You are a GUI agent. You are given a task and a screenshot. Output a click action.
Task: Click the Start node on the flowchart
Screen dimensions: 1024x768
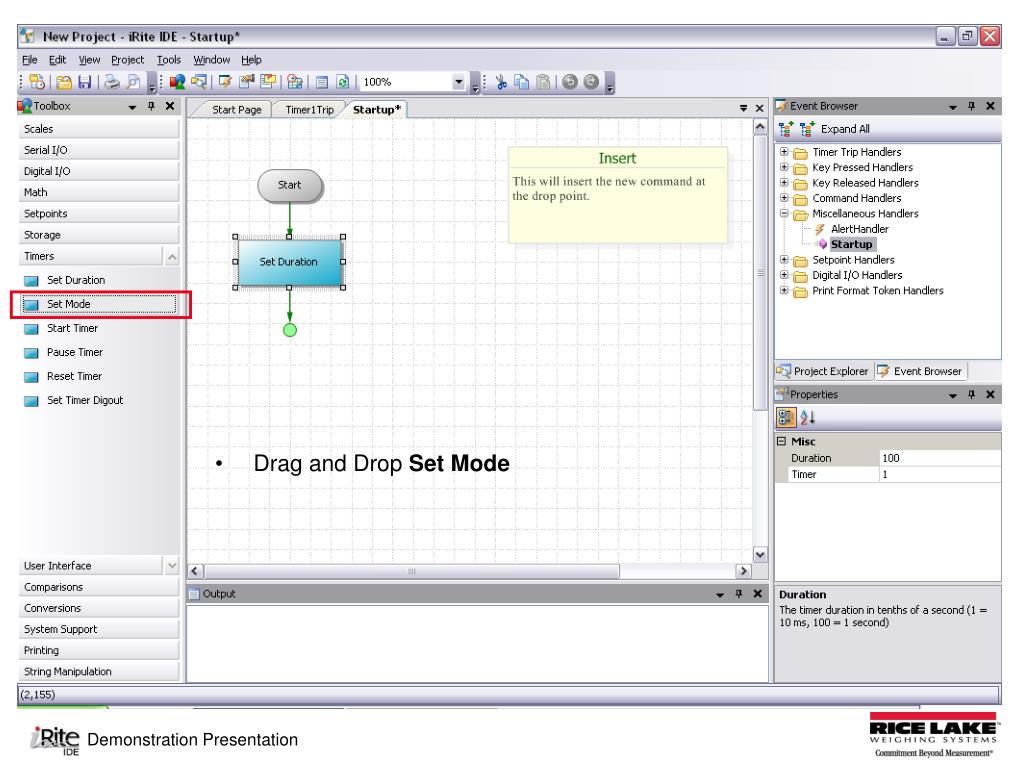[x=289, y=185]
